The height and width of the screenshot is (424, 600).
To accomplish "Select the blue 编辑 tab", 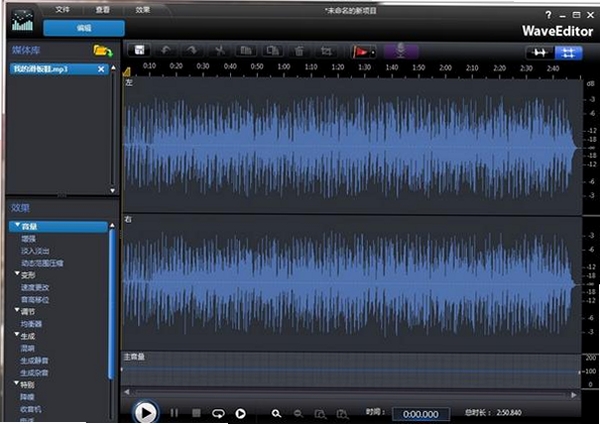I will 84,28.
